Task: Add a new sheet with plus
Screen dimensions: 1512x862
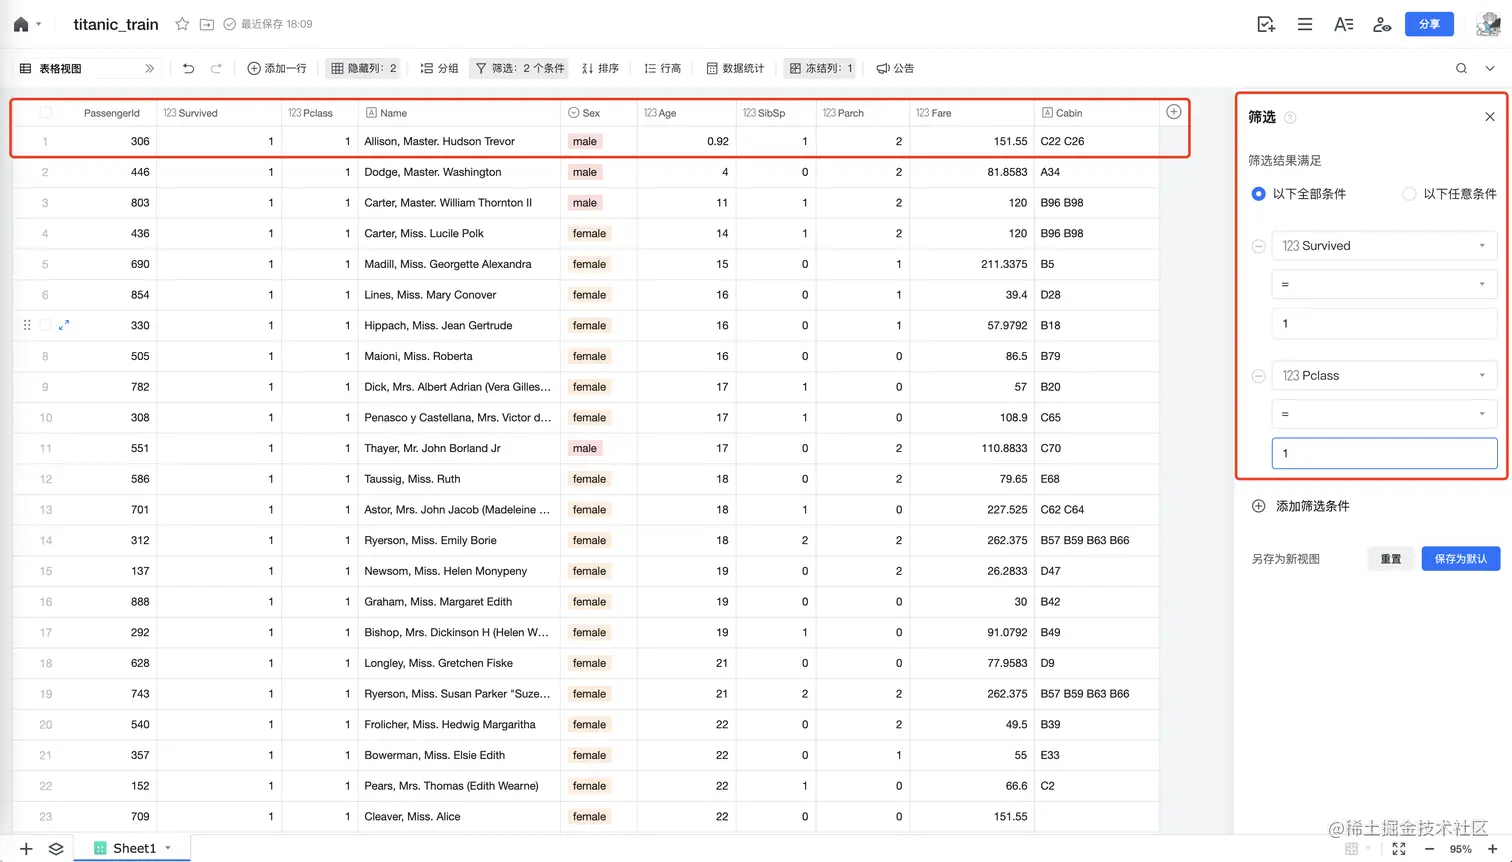Action: pos(26,848)
